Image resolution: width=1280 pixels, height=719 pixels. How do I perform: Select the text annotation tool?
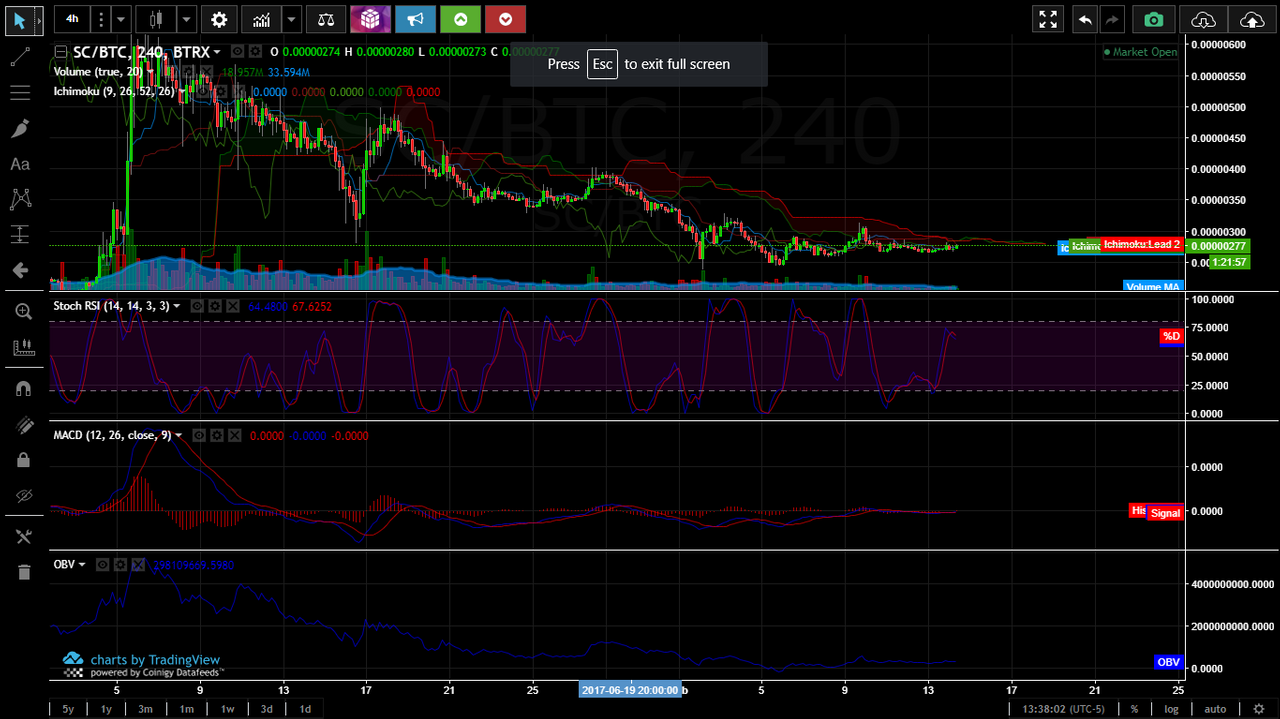20,164
